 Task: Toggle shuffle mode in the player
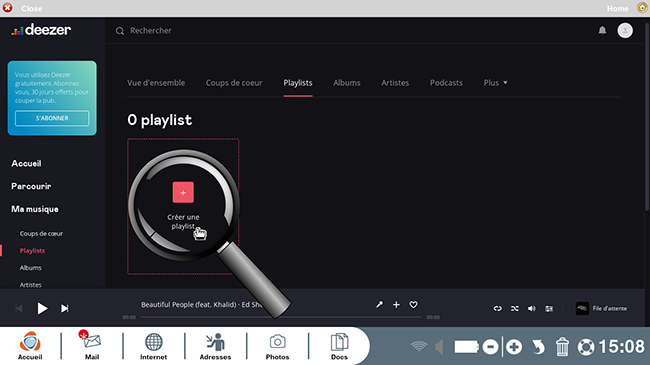tap(515, 309)
